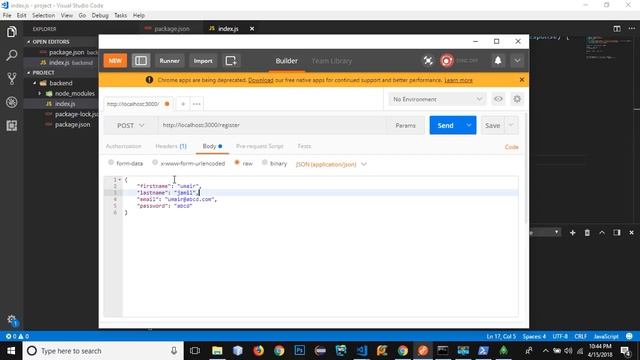Click the feedback smiley in status bar
The width and height of the screenshot is (640, 360).
click(629, 336)
